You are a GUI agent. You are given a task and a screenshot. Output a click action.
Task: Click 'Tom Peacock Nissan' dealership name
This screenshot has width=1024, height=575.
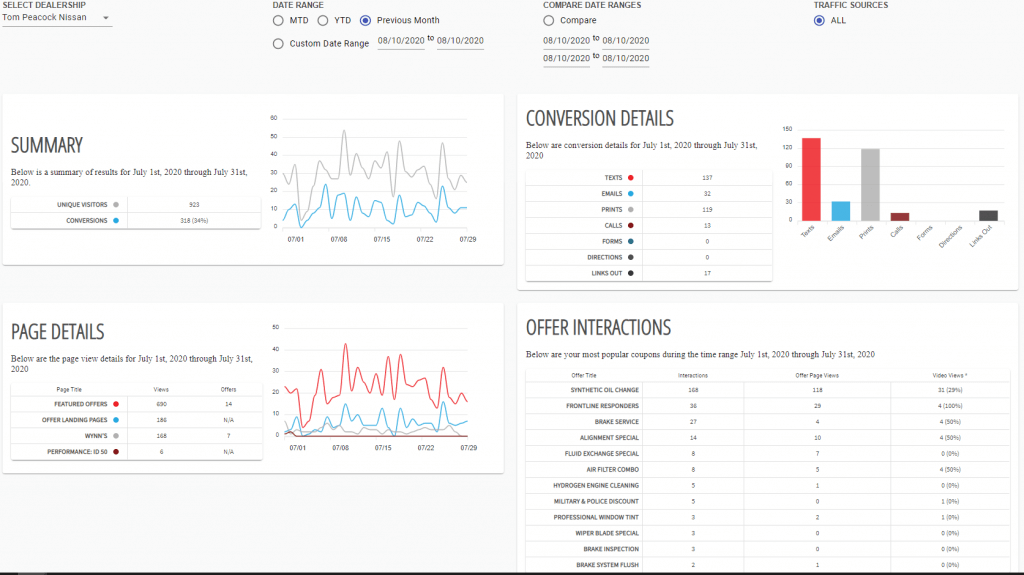click(44, 18)
